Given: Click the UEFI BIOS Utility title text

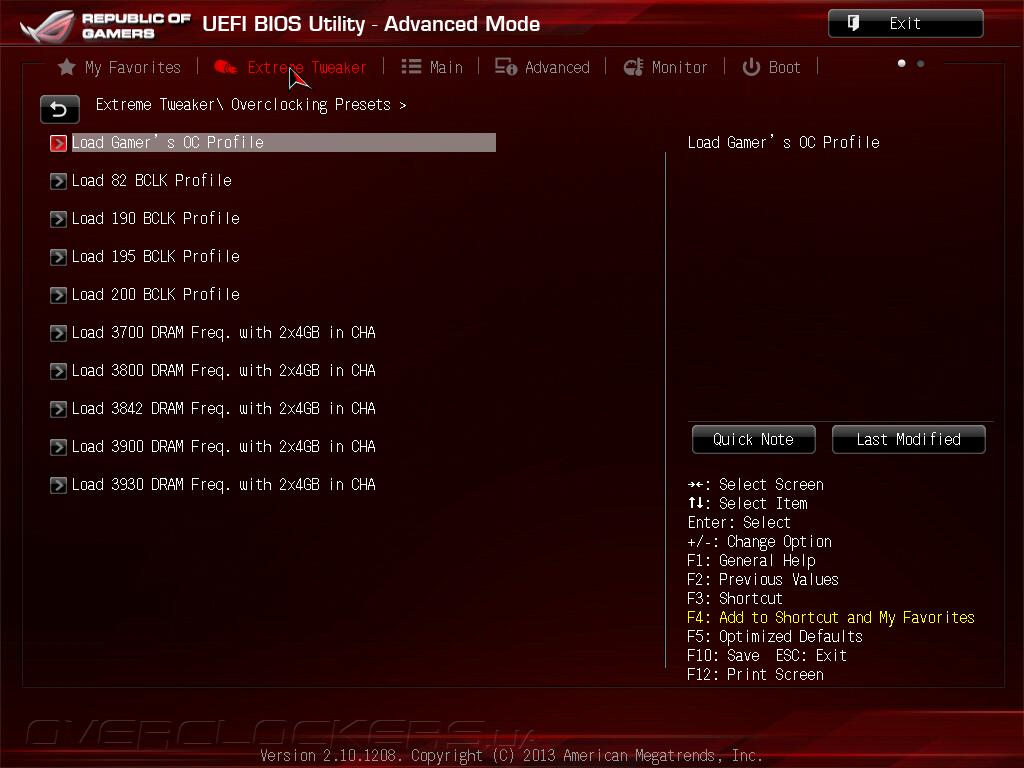Looking at the screenshot, I should [x=371, y=24].
